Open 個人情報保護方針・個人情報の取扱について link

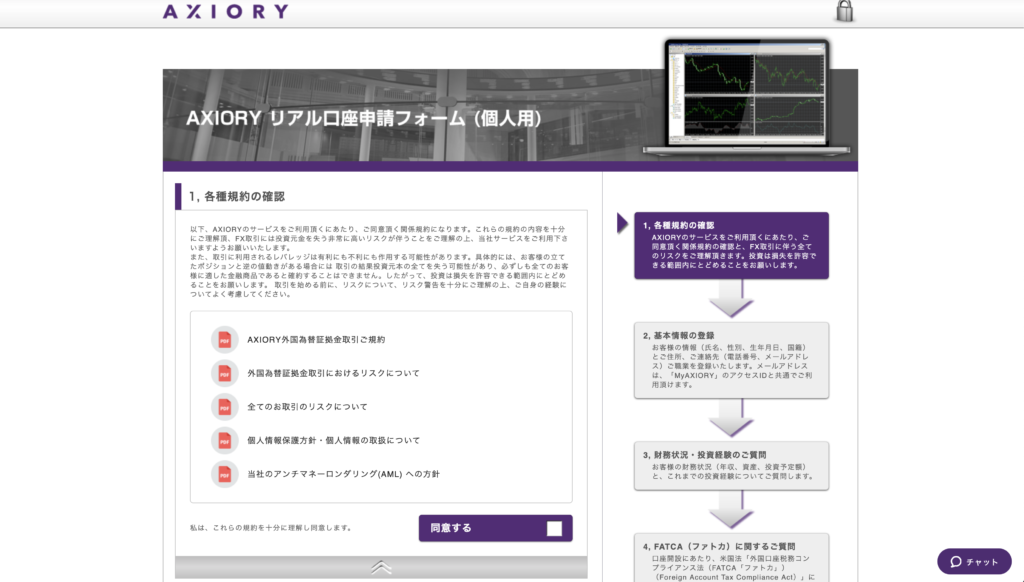pyautogui.click(x=333, y=440)
